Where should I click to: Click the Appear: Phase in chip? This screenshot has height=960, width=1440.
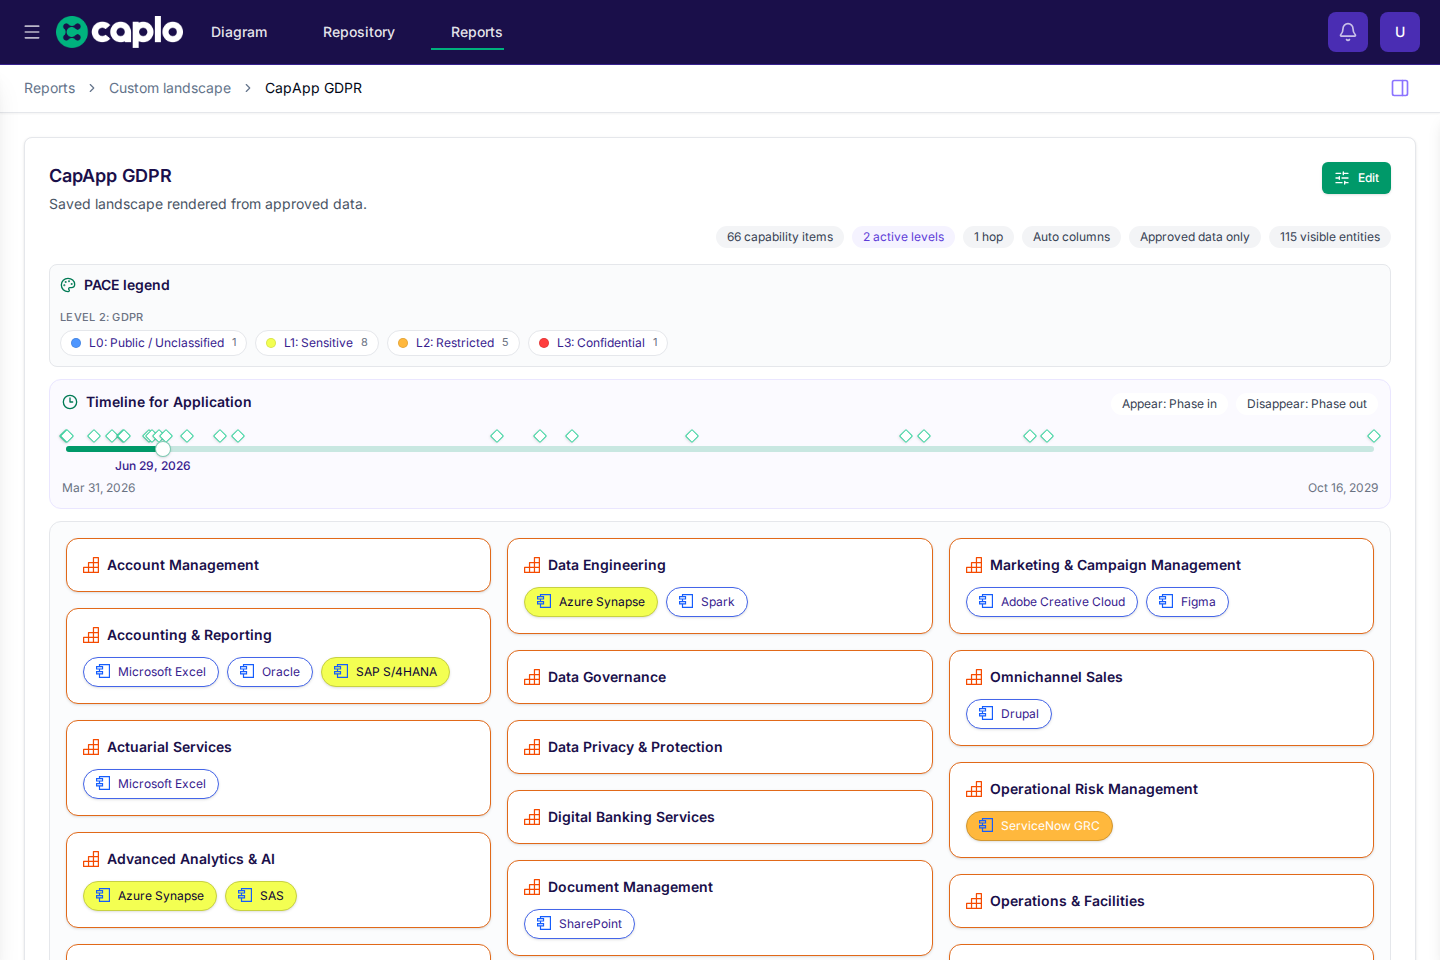coord(1169,404)
